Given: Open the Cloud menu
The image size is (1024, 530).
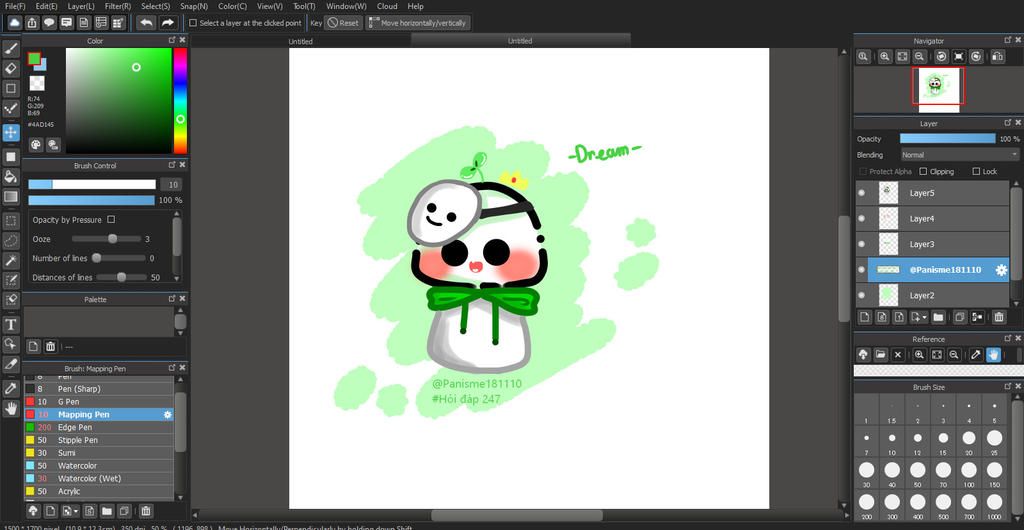Looking at the screenshot, I should click(x=387, y=6).
